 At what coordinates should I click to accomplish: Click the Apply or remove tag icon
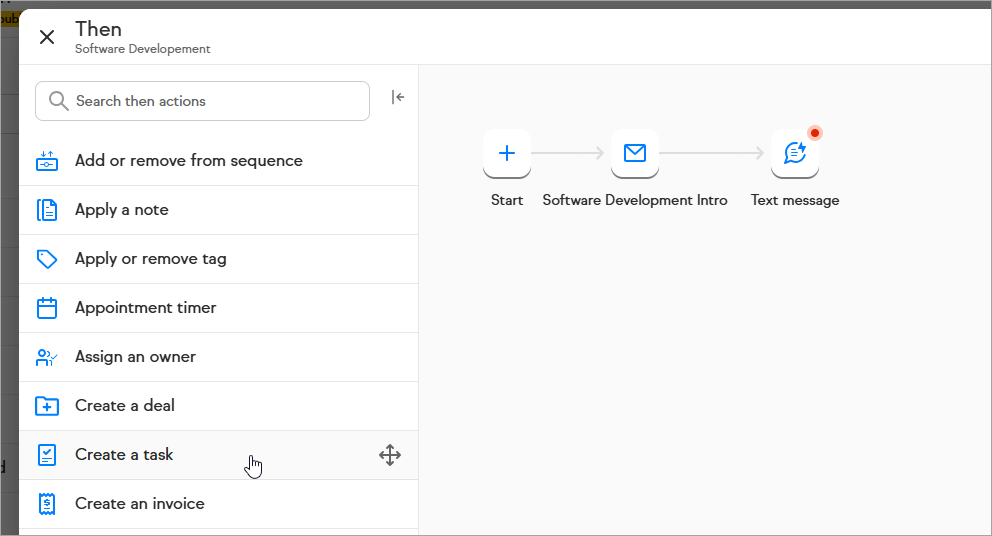[x=47, y=259]
